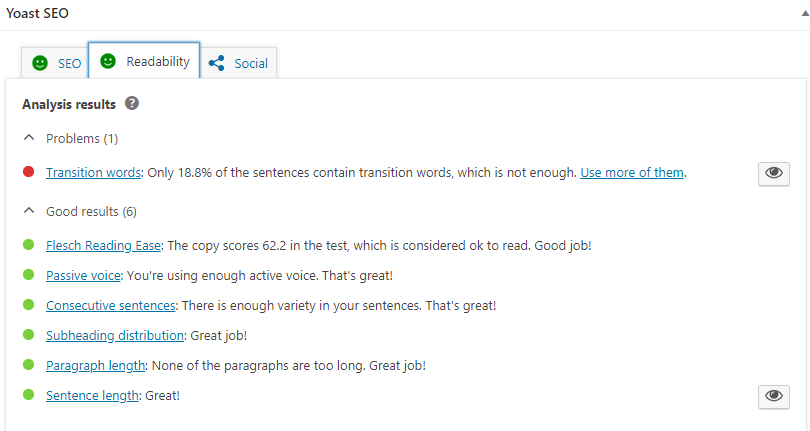Open the 'Use more of them' link
Image resolution: width=810 pixels, height=431 pixels.
632,173
